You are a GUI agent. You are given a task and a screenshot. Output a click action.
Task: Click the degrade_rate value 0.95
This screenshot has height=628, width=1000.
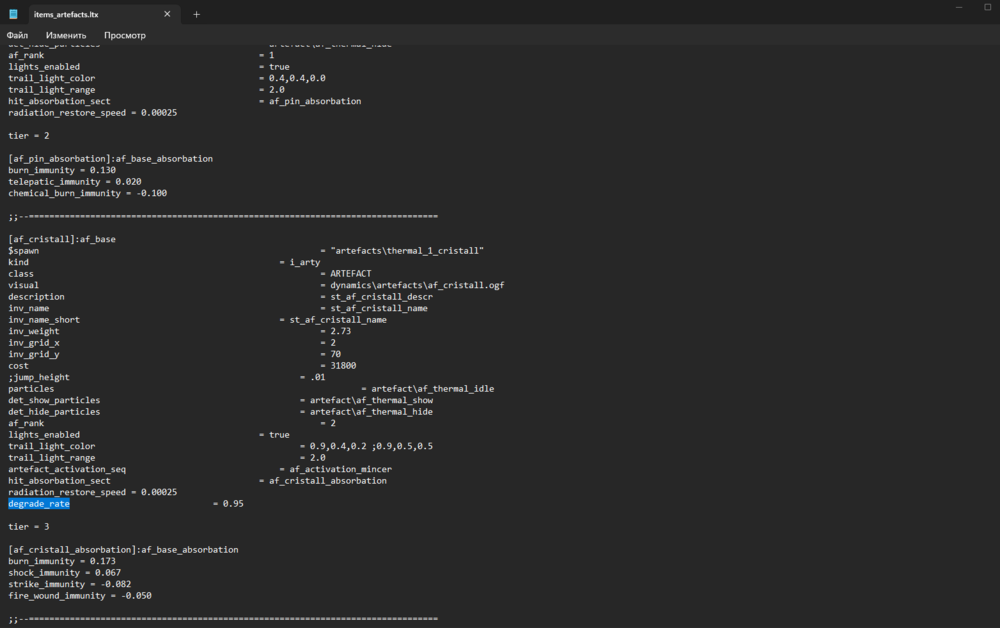pos(233,504)
